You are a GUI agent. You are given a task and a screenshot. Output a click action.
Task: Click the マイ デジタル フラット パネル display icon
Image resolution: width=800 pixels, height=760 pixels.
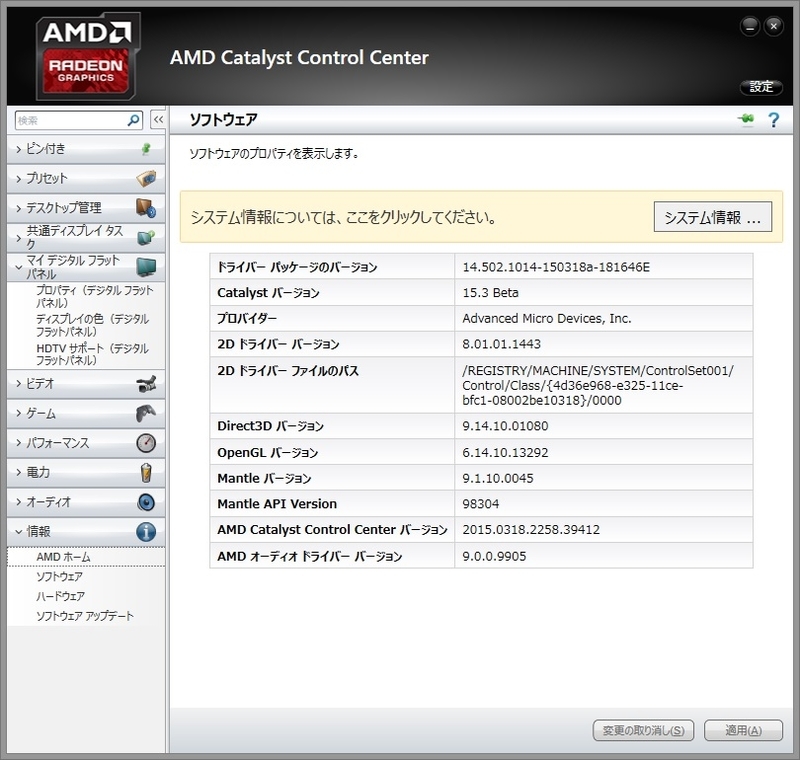146,266
